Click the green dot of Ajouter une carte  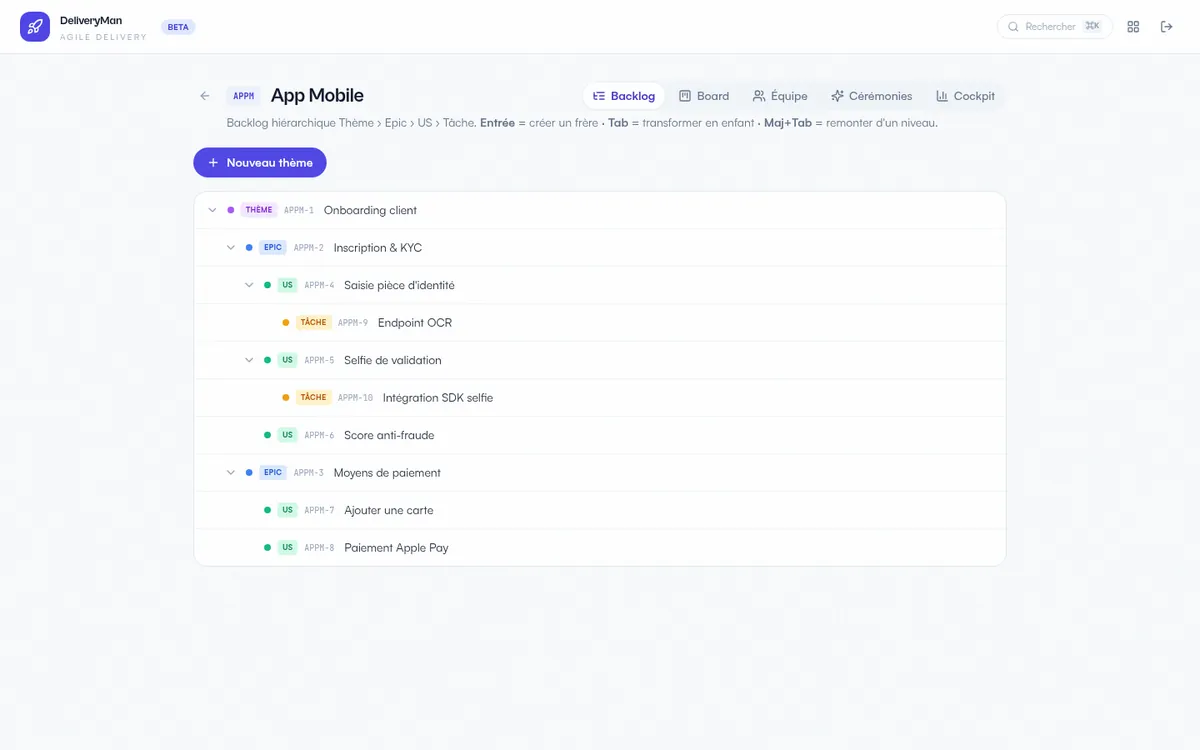267,510
